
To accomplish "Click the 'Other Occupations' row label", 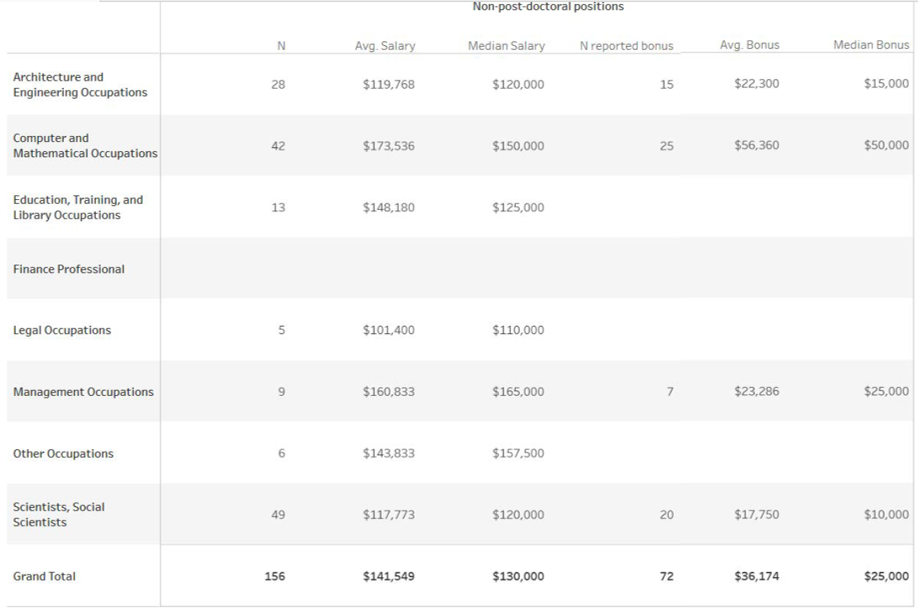I will (63, 454).
